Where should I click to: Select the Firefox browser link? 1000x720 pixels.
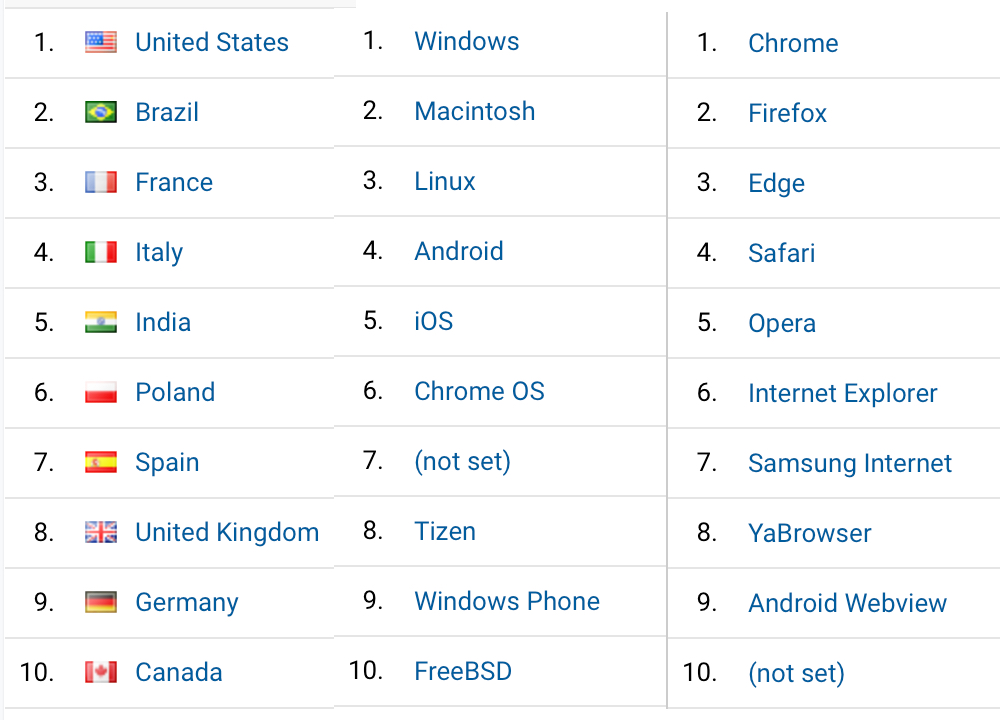coord(787,113)
